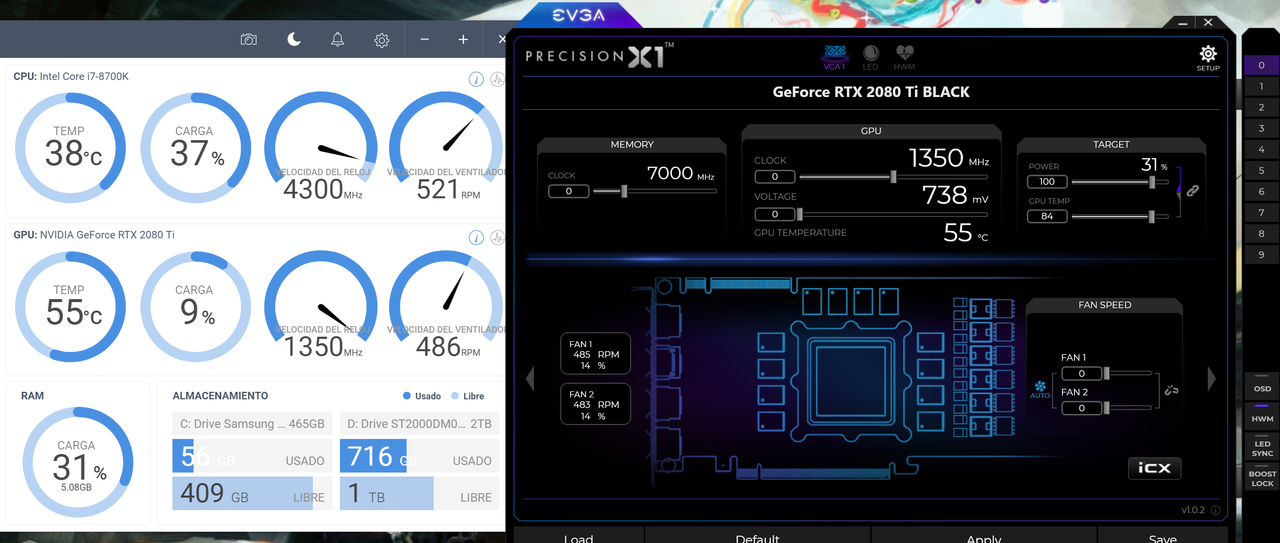Click the GPU clock offset field

click(x=774, y=177)
